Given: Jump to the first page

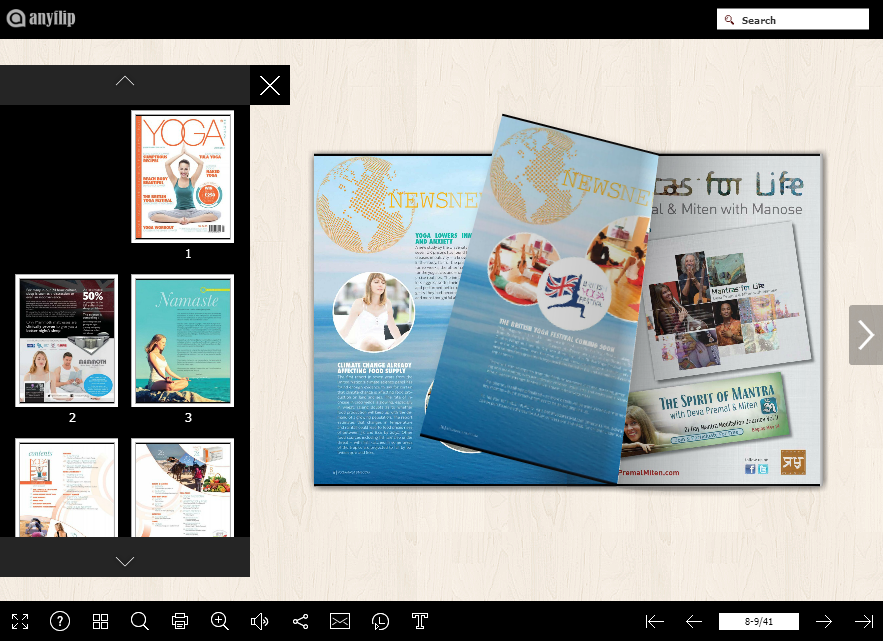Looking at the screenshot, I should (654, 621).
